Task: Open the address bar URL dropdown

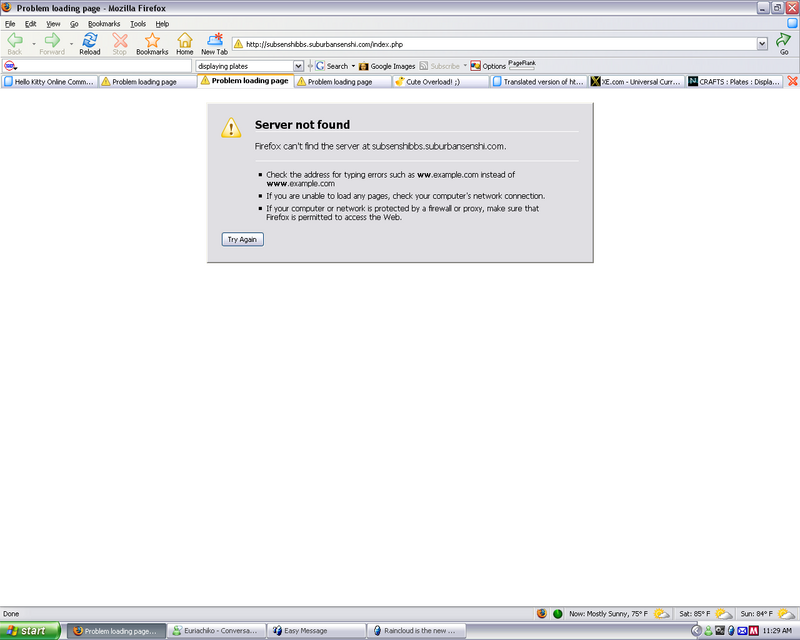Action: click(762, 44)
